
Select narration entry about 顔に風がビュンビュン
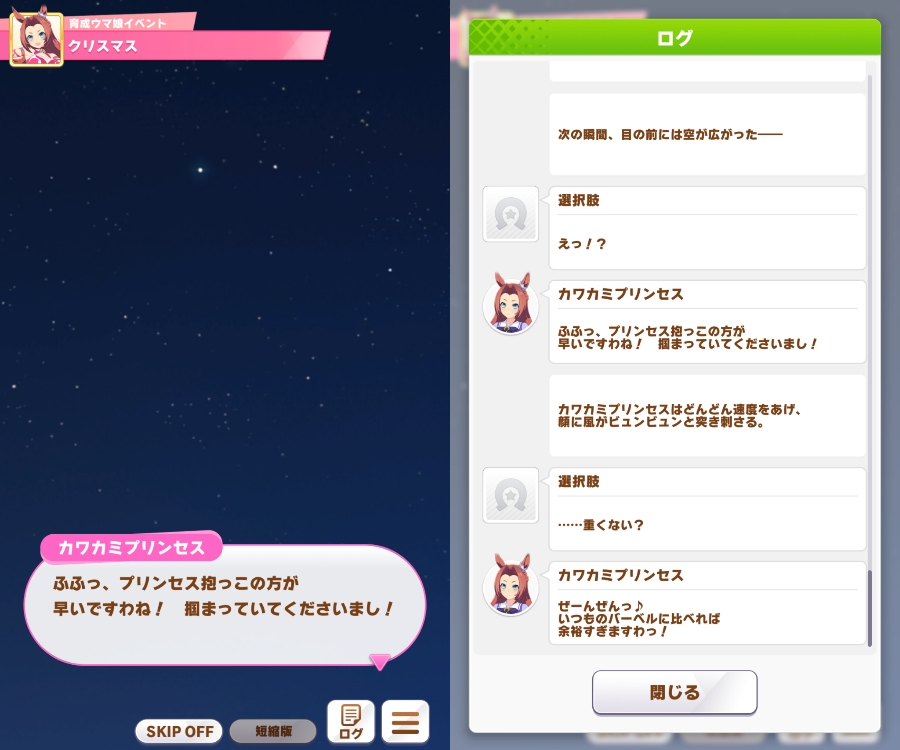coord(707,415)
